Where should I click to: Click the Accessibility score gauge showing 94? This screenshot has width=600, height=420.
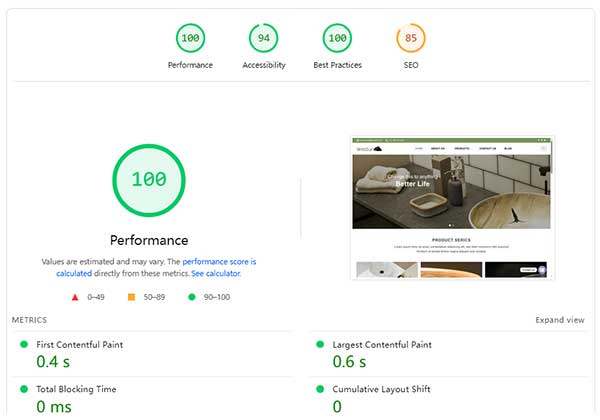(264, 39)
